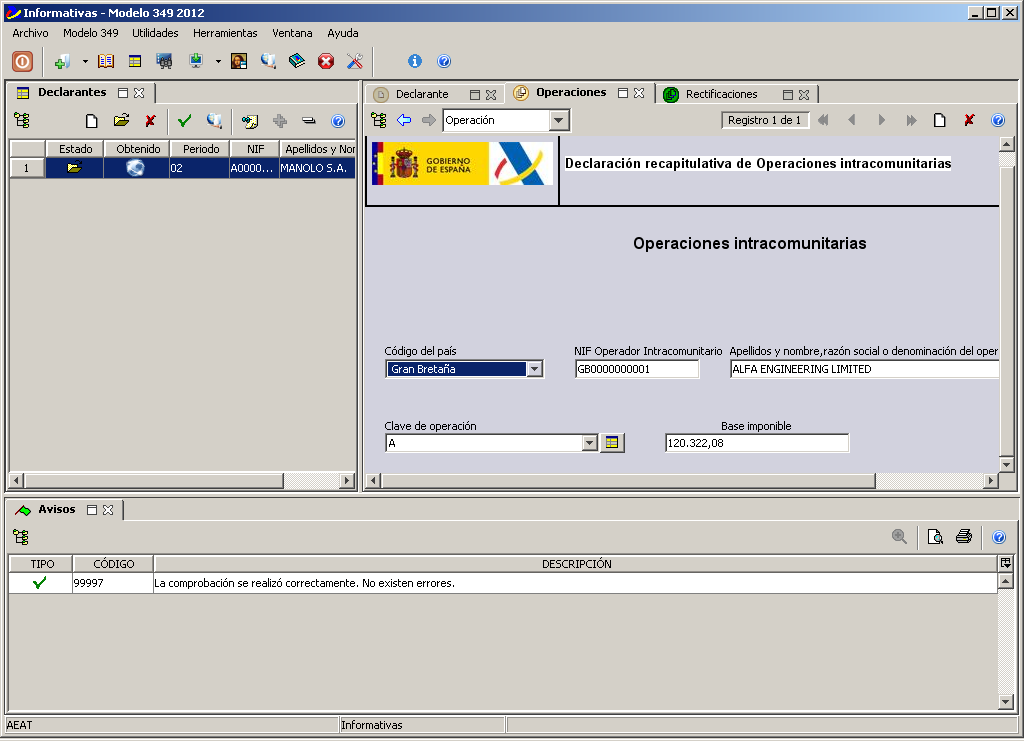This screenshot has width=1024, height=741.
Task: Click the delete (red X) icon in Operaciones toolbar
Action: point(967,119)
